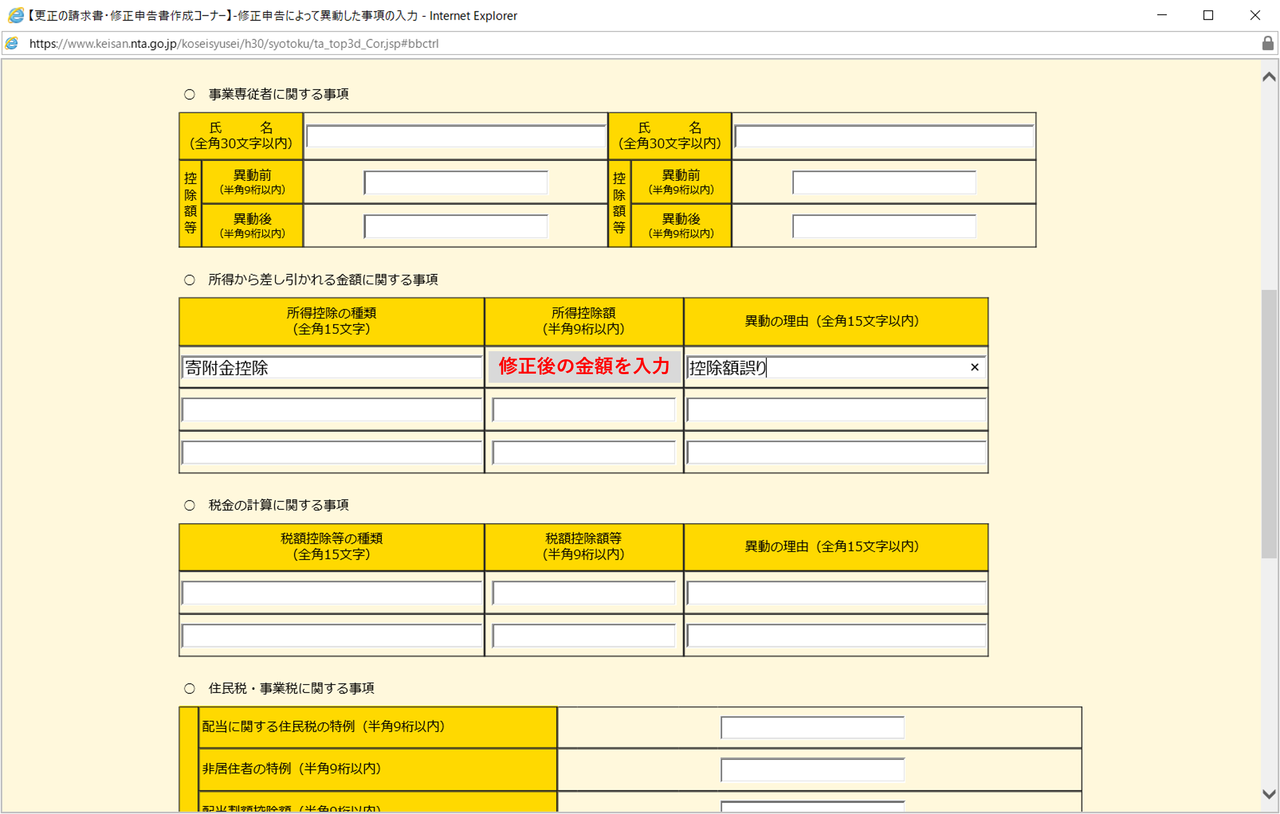Click the scroll down arrow of the page
This screenshot has height=814, width=1280.
(1269, 796)
